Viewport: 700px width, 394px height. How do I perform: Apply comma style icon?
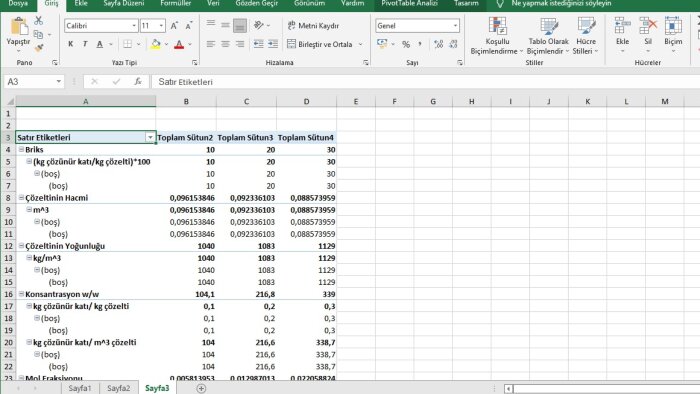[420, 44]
